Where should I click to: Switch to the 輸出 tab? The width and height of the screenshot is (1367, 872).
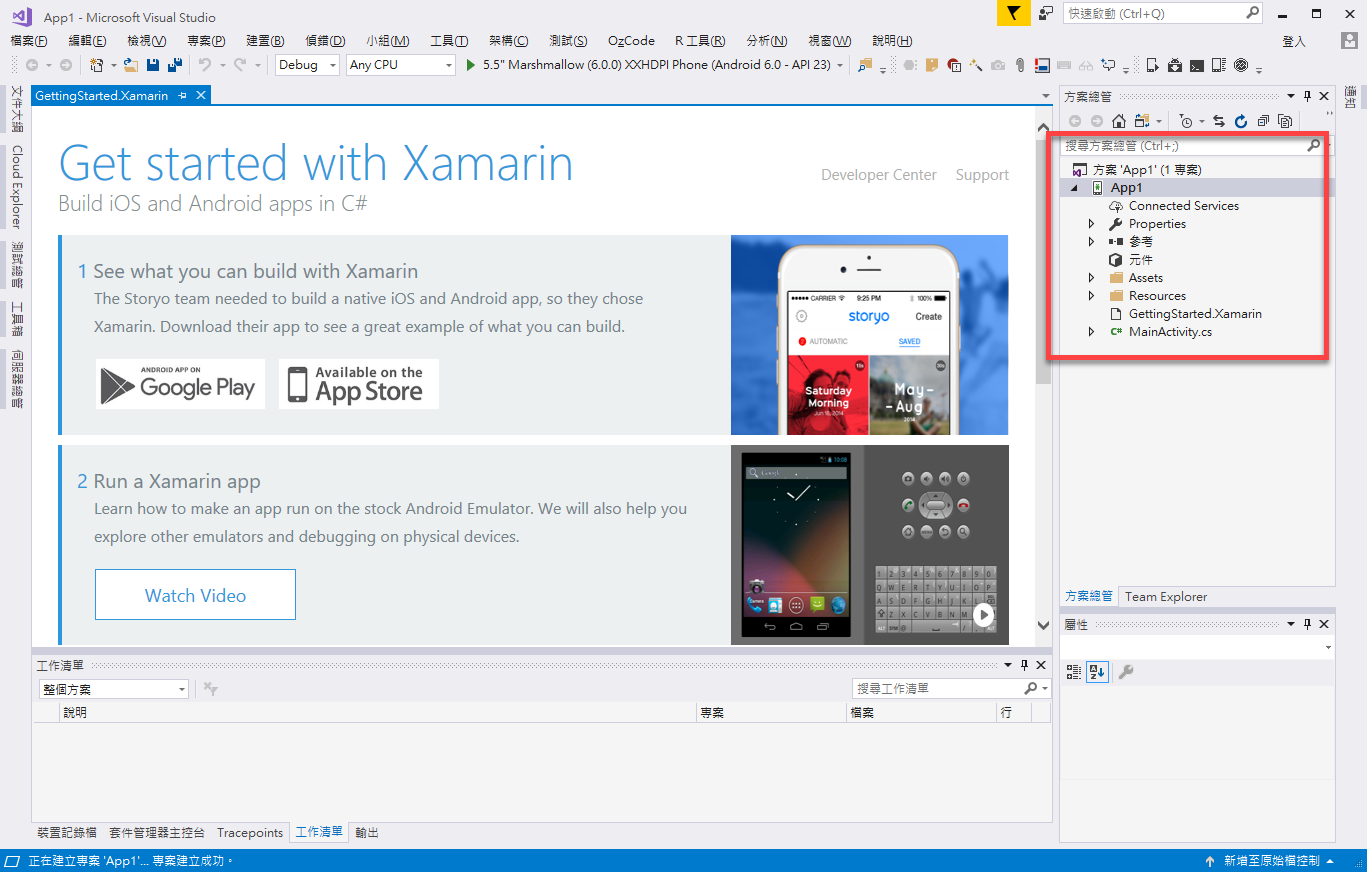click(366, 833)
